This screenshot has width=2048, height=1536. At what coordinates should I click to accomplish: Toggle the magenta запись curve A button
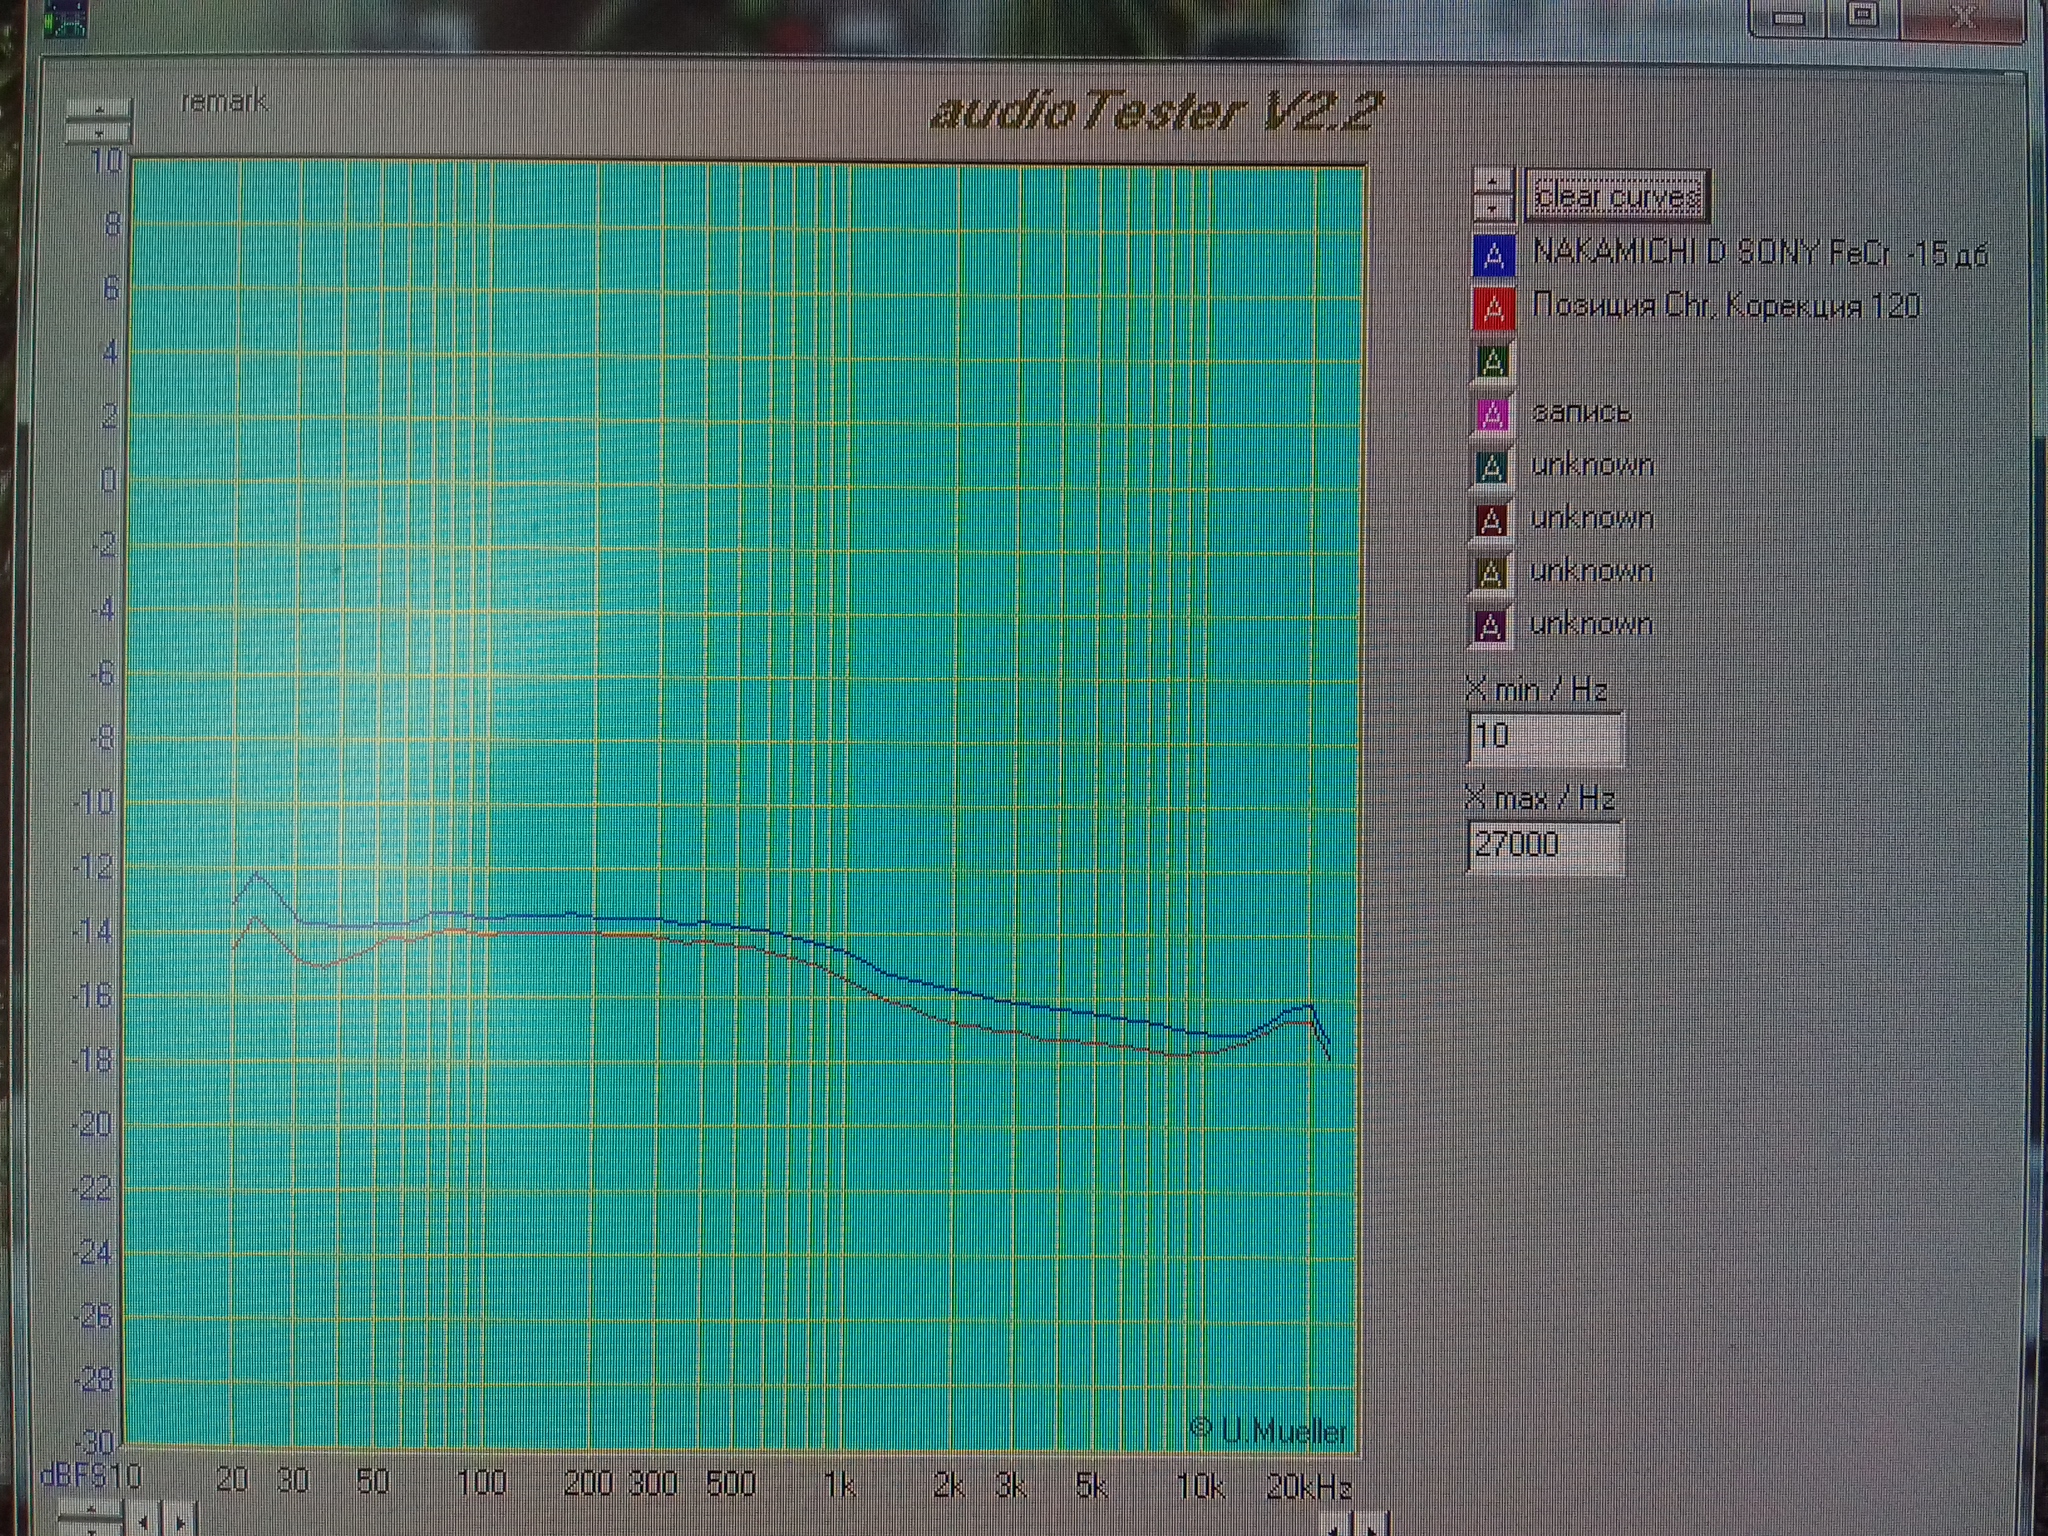click(x=1491, y=414)
